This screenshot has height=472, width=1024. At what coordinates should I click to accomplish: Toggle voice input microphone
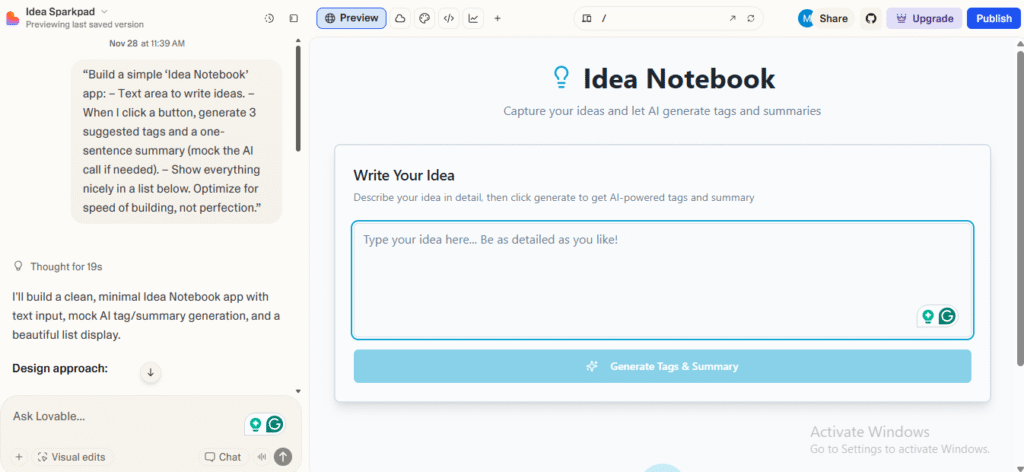[262, 457]
